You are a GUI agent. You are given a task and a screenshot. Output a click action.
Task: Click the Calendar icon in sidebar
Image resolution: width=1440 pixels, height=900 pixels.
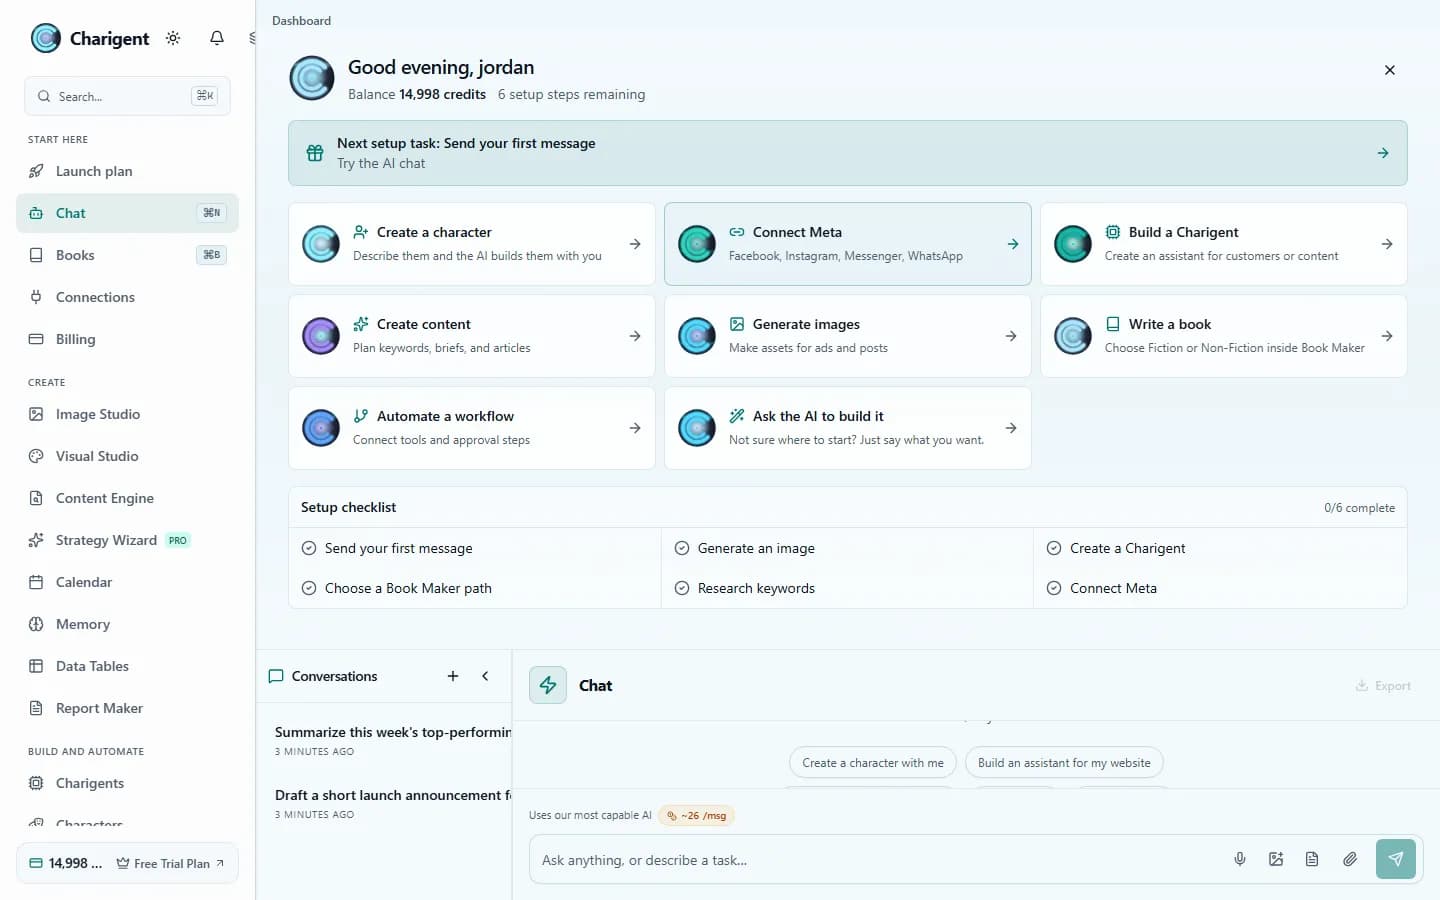coord(36,582)
